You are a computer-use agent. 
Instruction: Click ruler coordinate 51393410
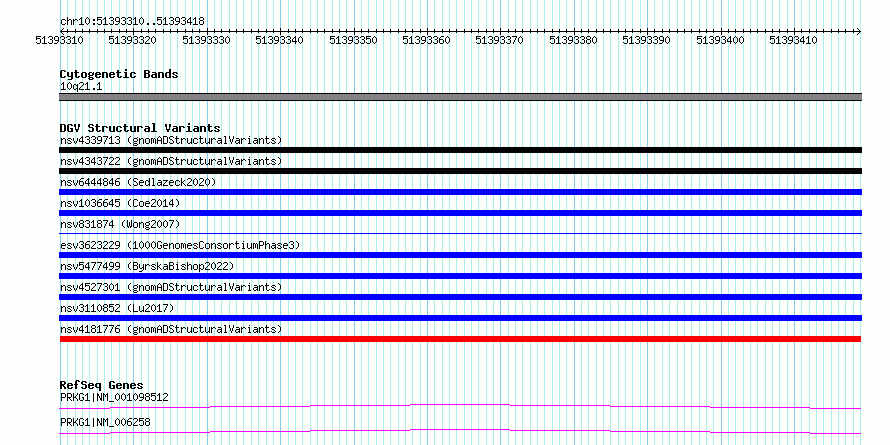pos(794,40)
